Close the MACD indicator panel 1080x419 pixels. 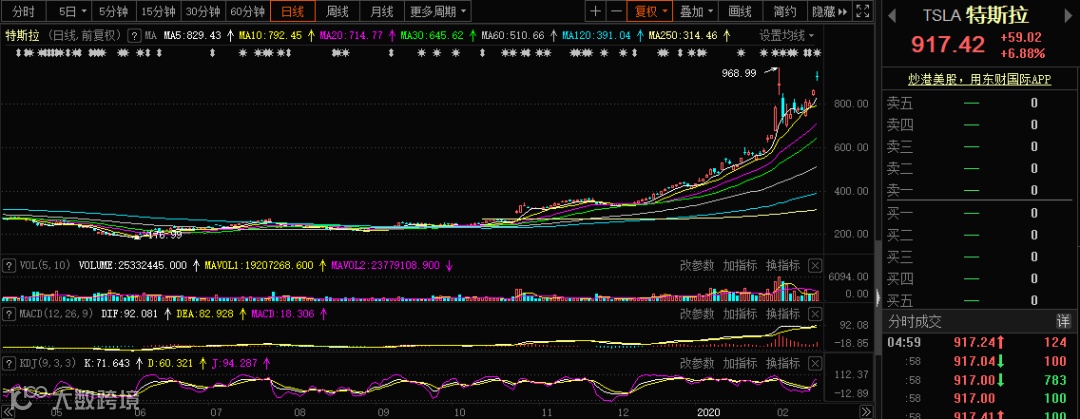point(815,314)
